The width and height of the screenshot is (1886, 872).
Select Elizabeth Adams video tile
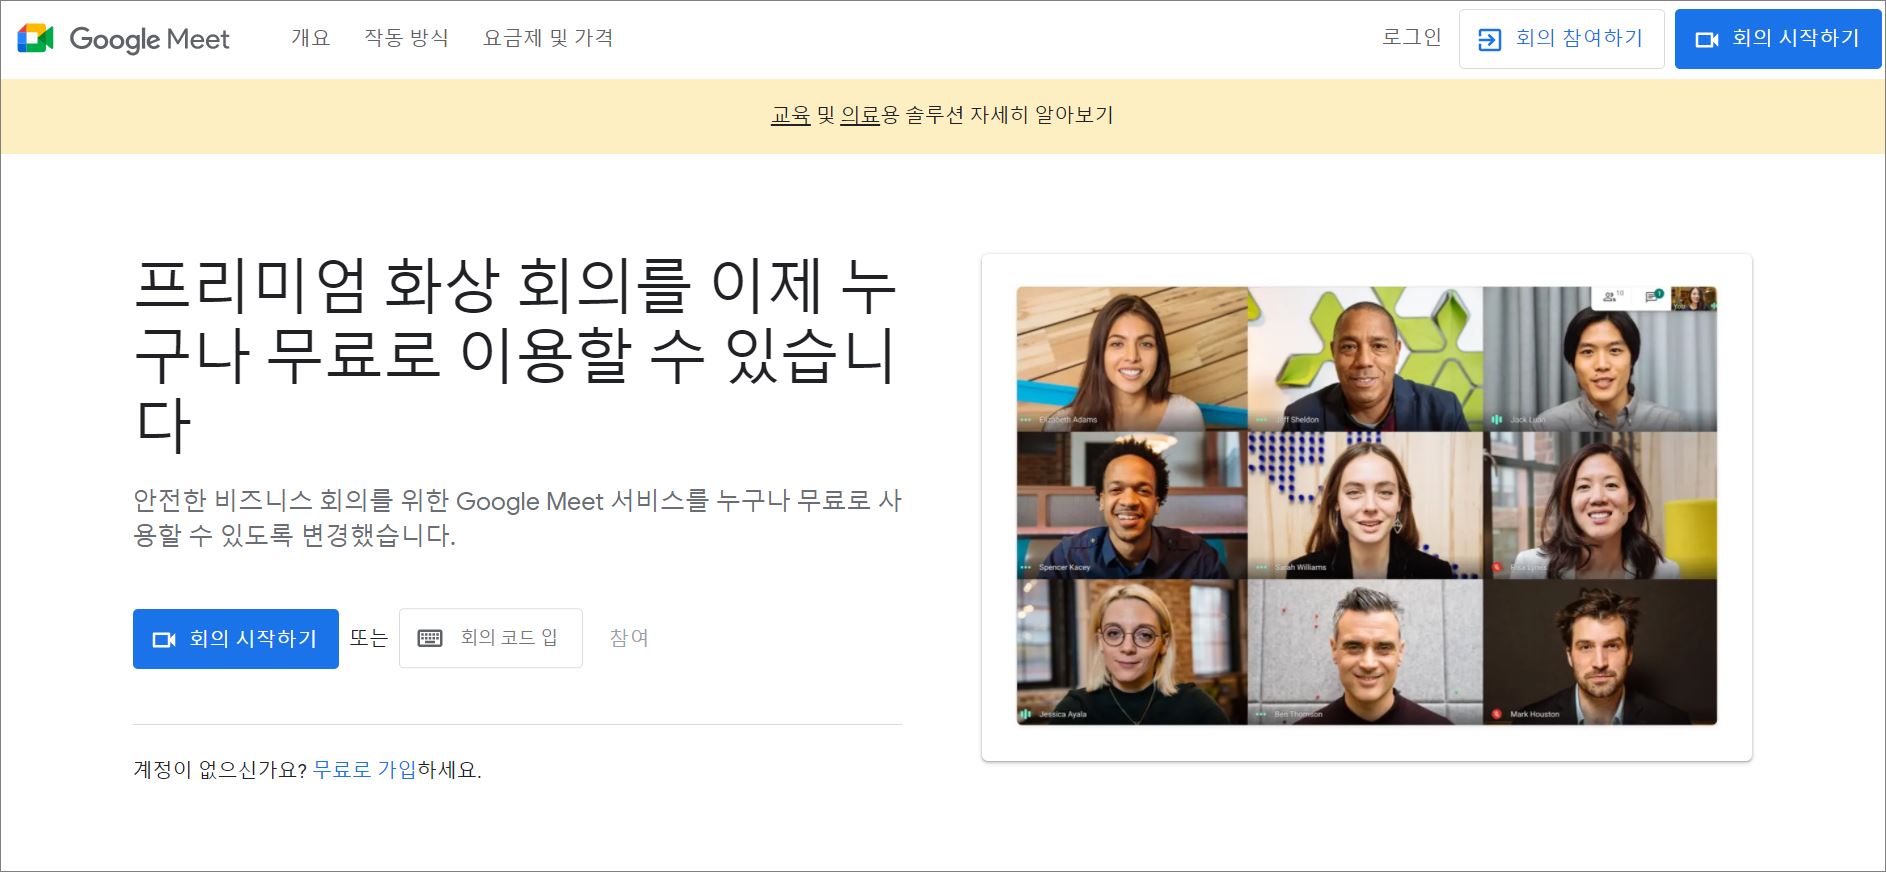click(x=1132, y=359)
